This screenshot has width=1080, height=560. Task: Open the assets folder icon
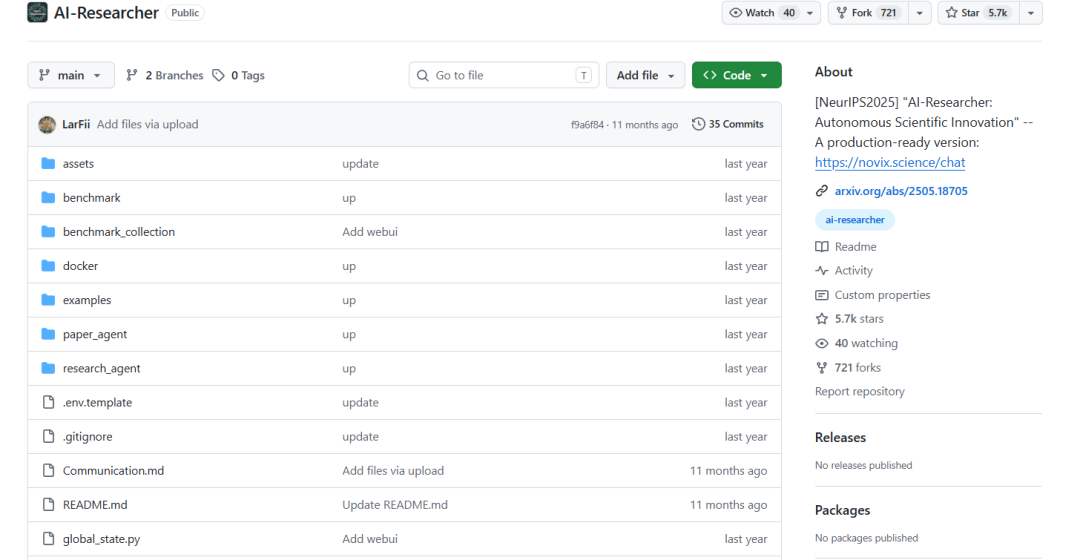pyautogui.click(x=48, y=163)
